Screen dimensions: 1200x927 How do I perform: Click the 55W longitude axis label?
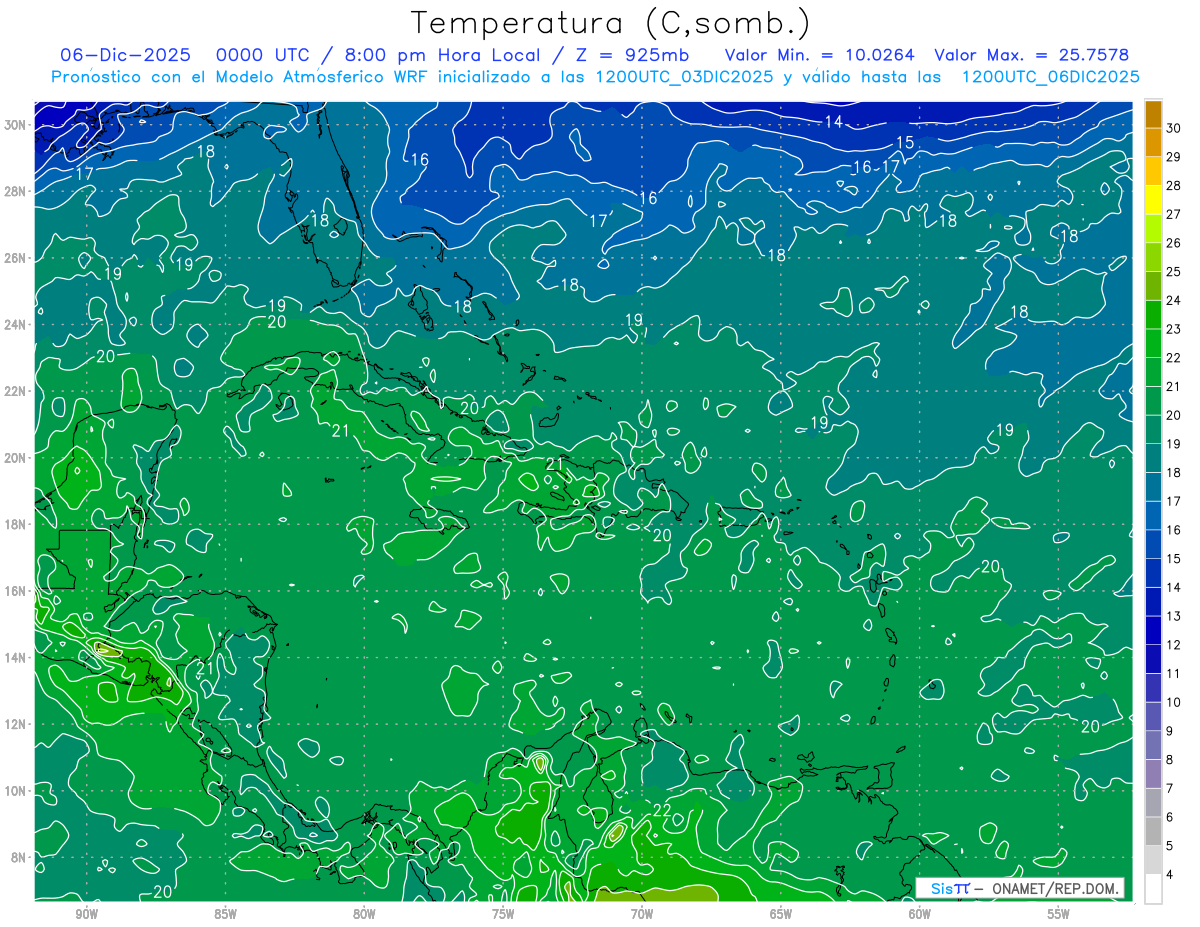pyautogui.click(x=1058, y=914)
